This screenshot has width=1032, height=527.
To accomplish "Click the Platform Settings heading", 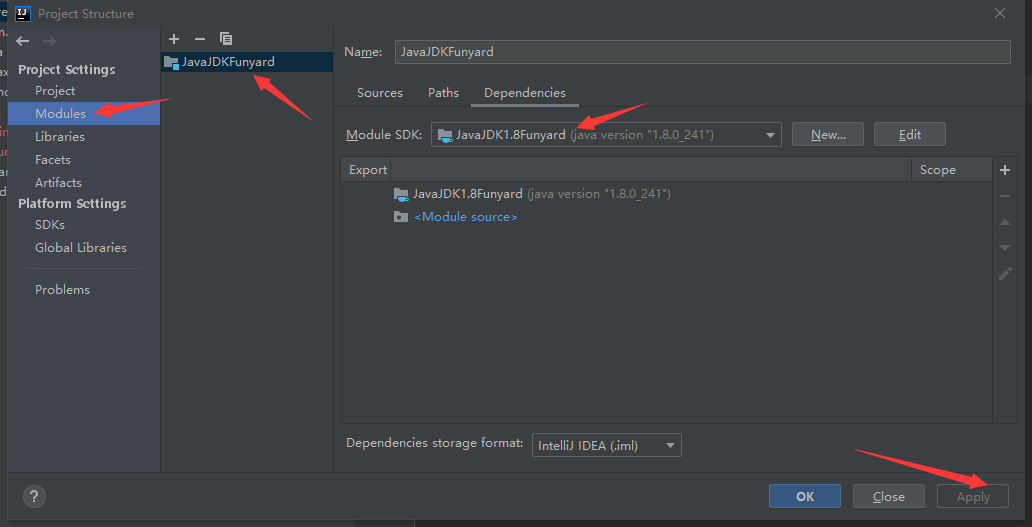I will click(72, 204).
